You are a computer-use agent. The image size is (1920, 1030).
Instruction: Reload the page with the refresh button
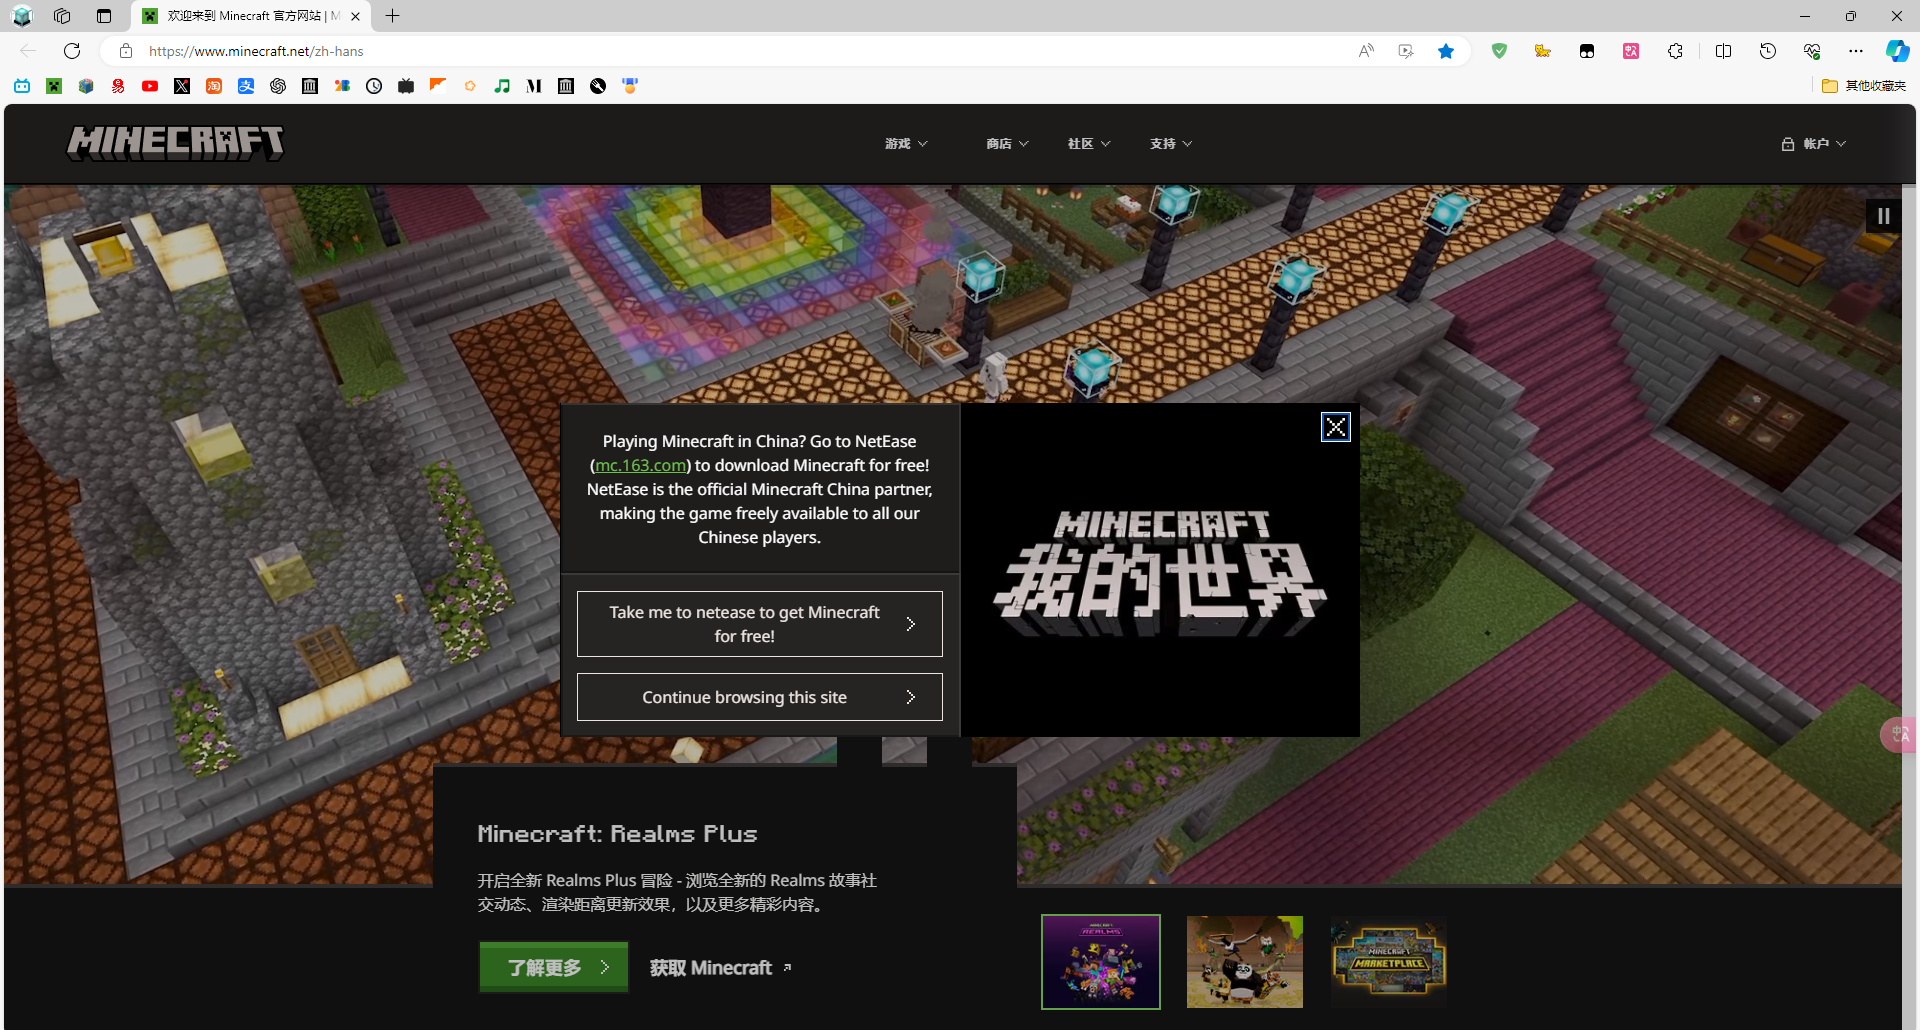click(x=72, y=51)
